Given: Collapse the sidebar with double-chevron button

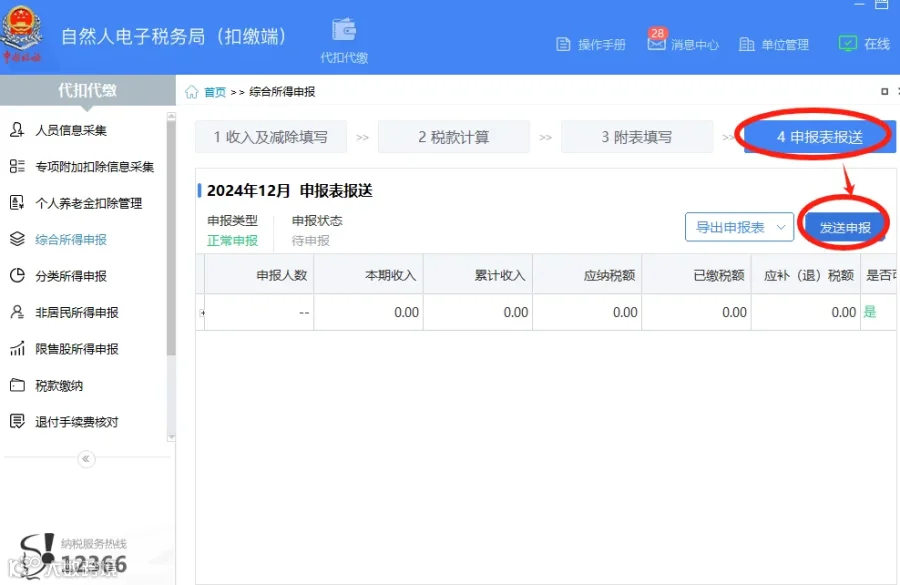Looking at the screenshot, I should (86, 459).
